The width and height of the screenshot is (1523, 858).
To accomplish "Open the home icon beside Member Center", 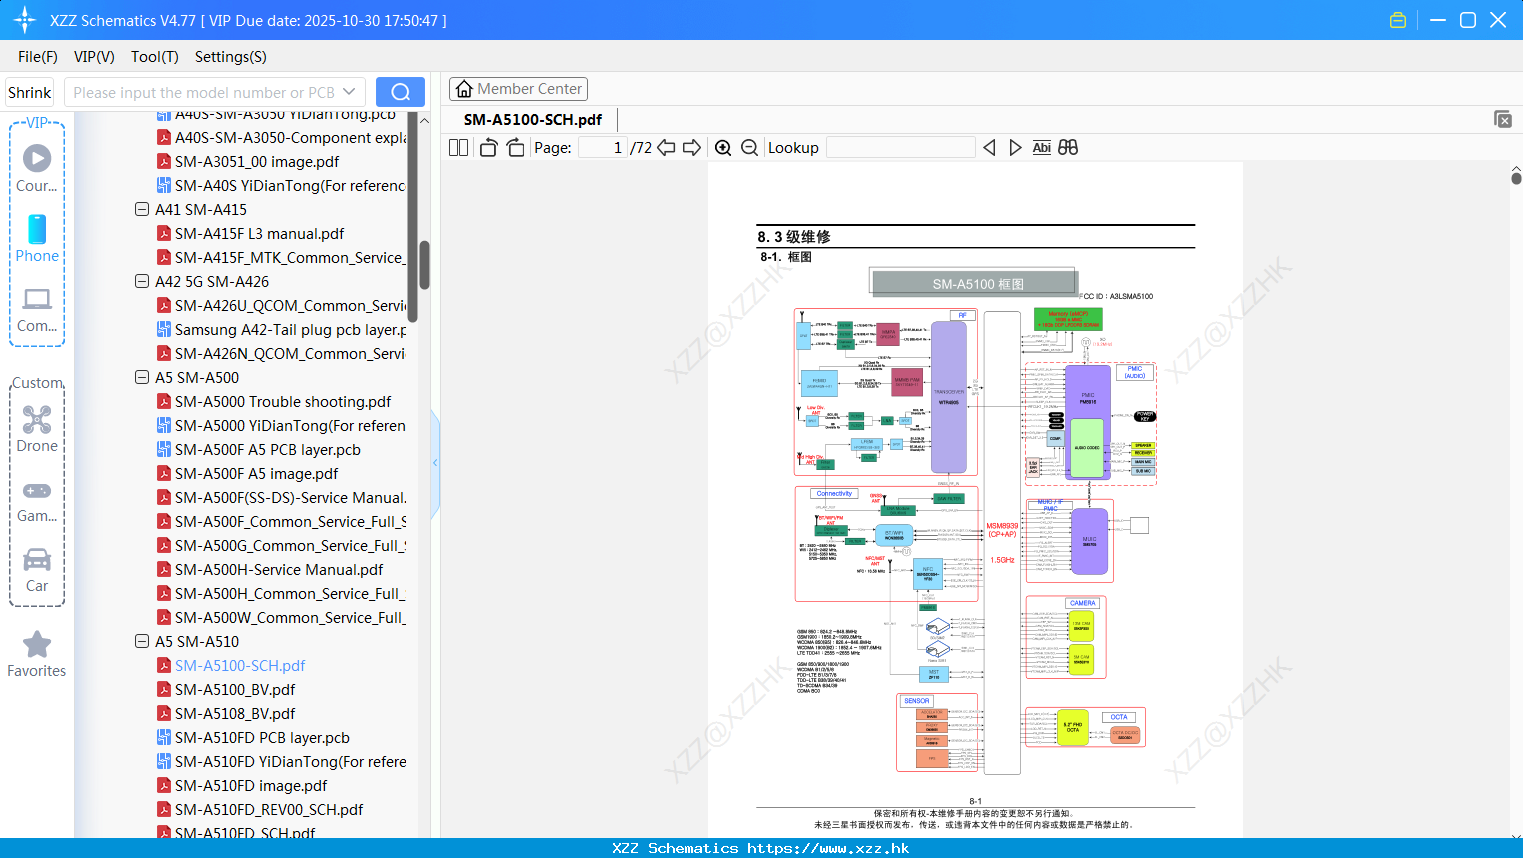I will coord(464,89).
